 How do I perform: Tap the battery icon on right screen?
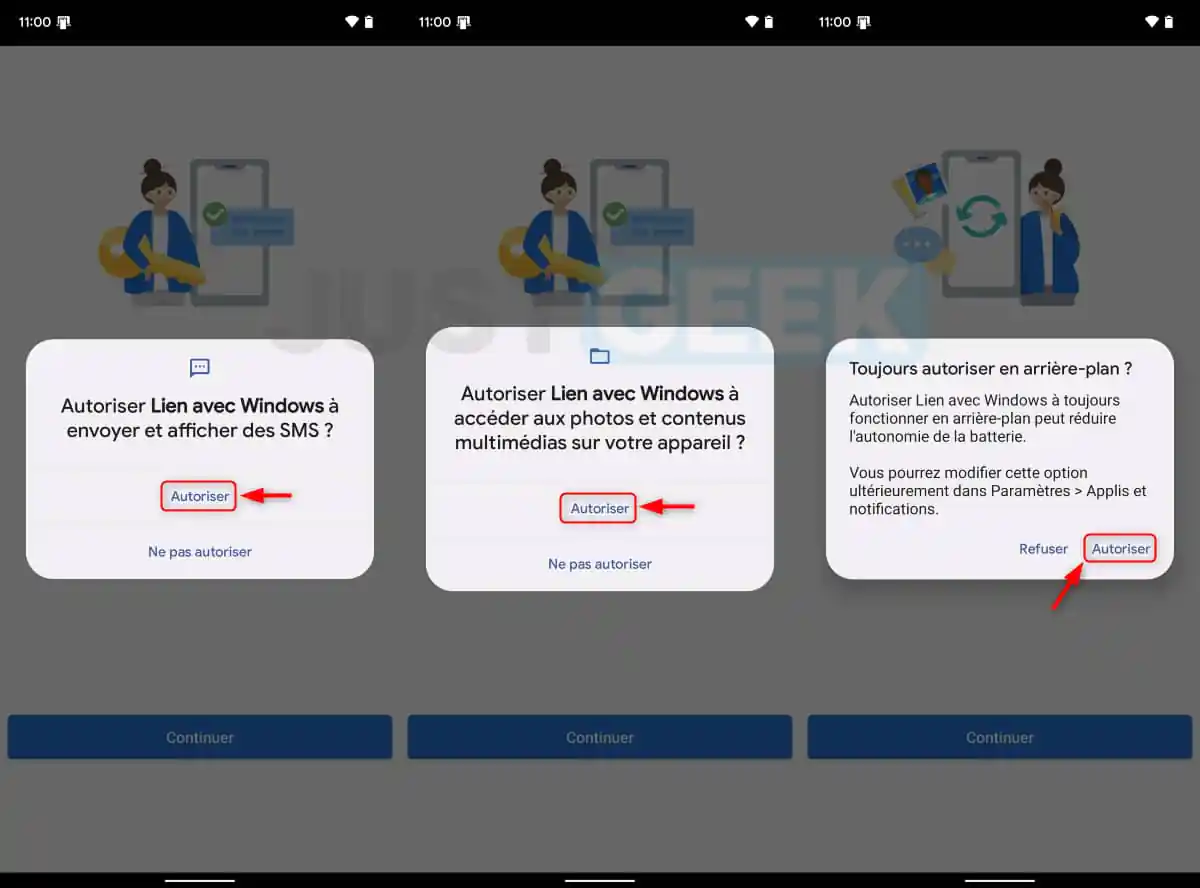(x=1169, y=22)
